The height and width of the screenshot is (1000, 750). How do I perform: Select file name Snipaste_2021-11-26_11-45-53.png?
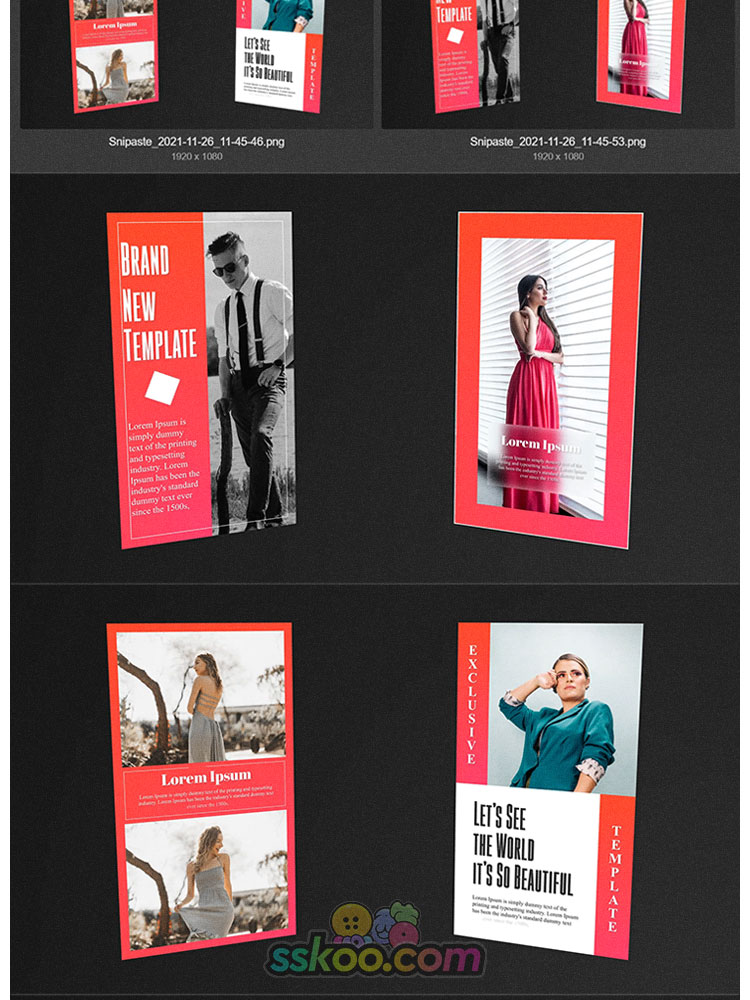click(558, 142)
